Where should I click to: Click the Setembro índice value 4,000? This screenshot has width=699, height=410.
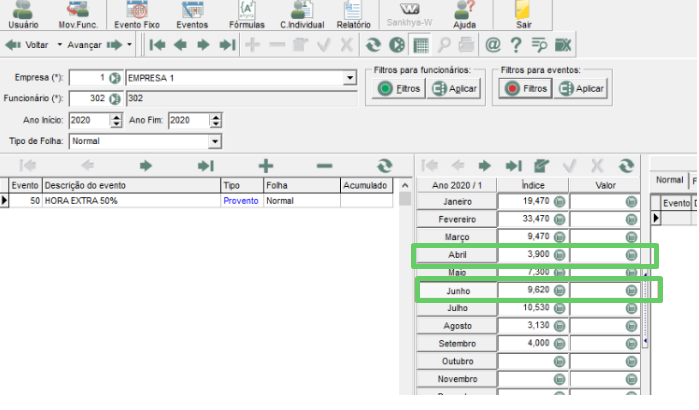[x=538, y=343]
